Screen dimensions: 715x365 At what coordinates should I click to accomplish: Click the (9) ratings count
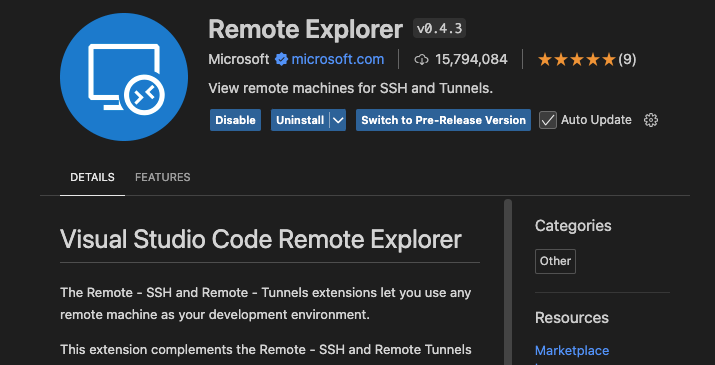tap(627, 59)
